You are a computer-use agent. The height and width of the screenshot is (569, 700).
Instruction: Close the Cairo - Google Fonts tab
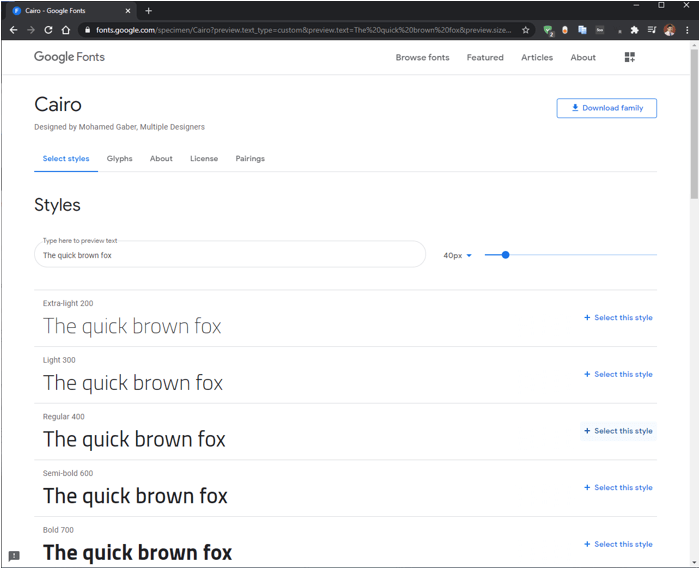(128, 11)
